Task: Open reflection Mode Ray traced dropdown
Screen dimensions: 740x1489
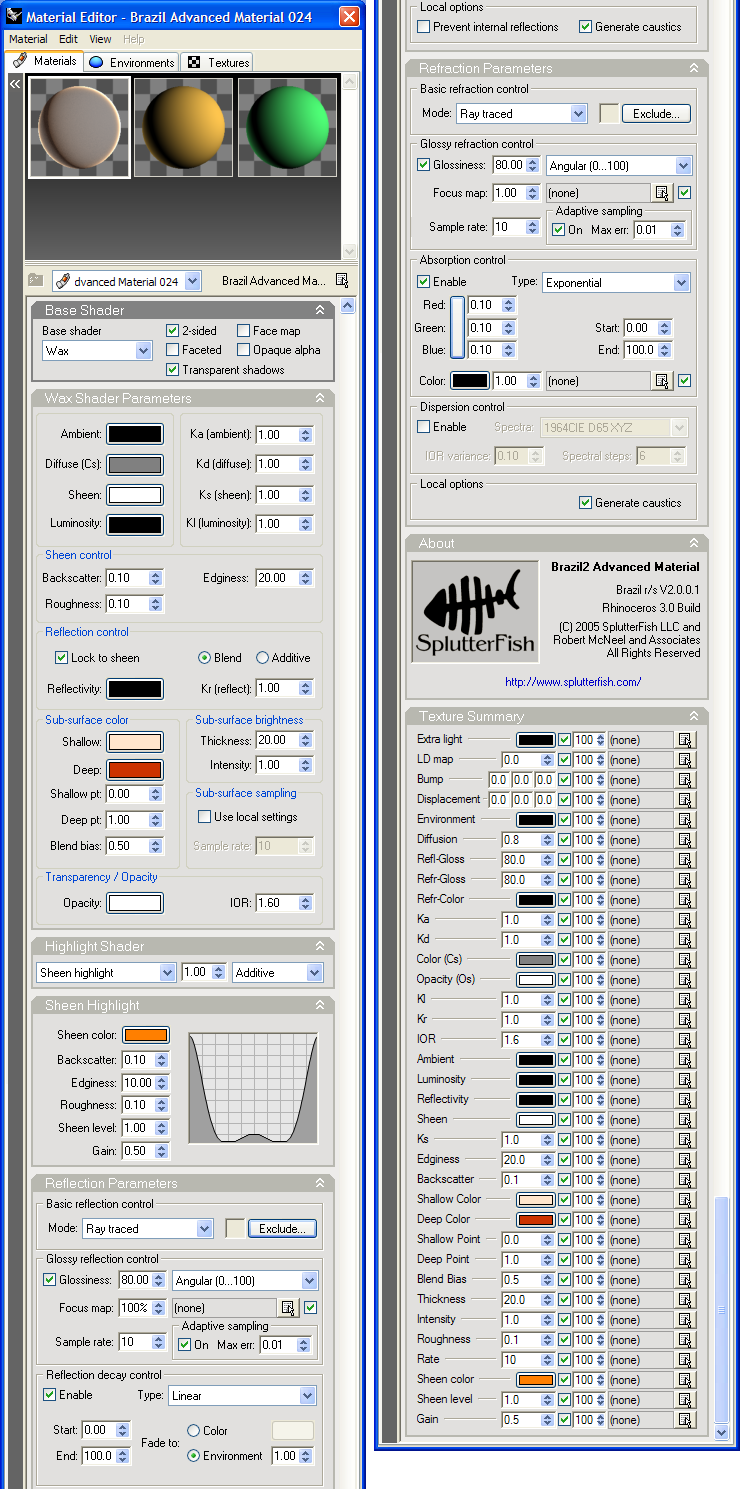Action: [x=148, y=1229]
